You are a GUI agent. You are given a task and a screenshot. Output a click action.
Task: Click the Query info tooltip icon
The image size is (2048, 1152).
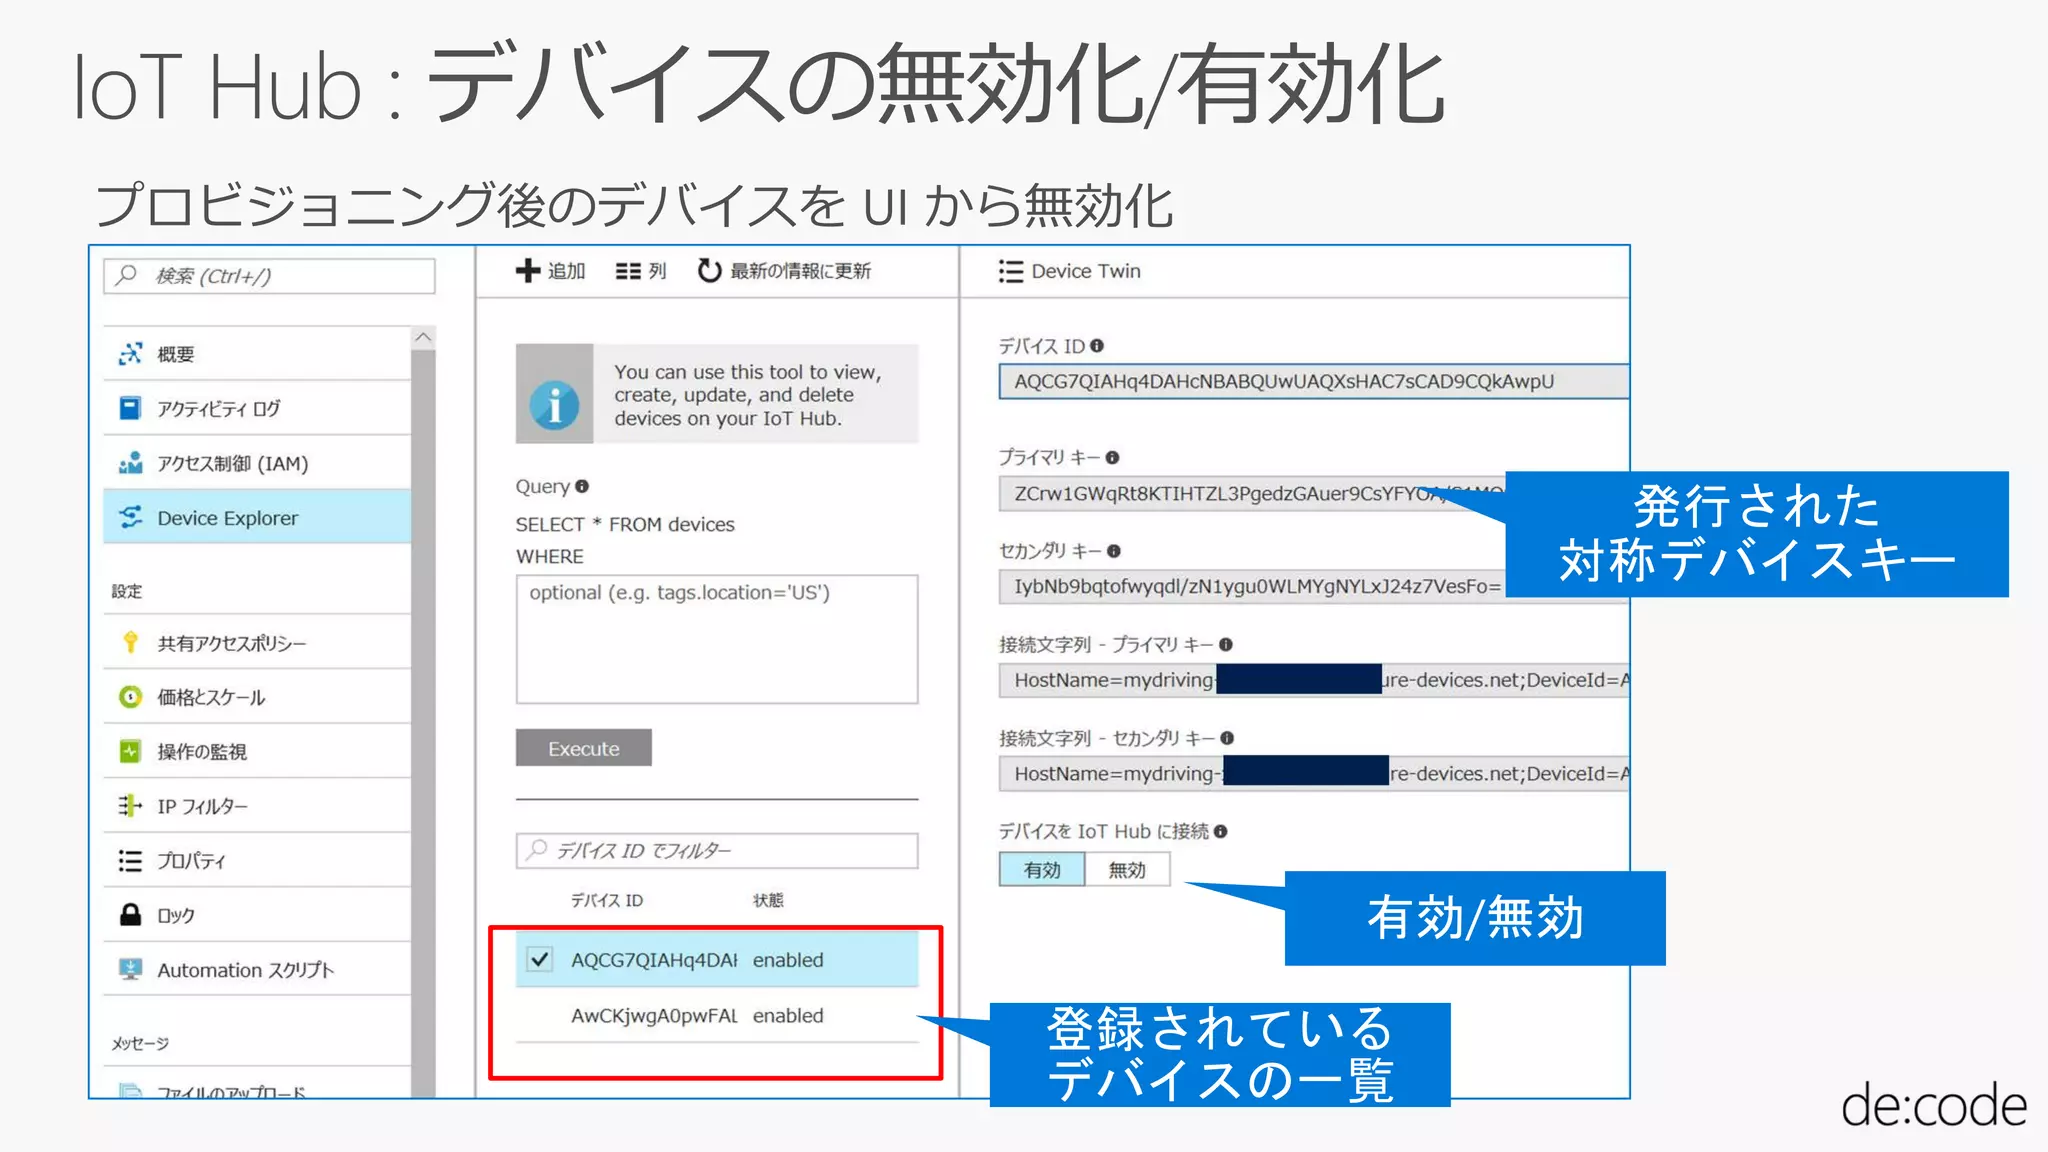point(582,487)
